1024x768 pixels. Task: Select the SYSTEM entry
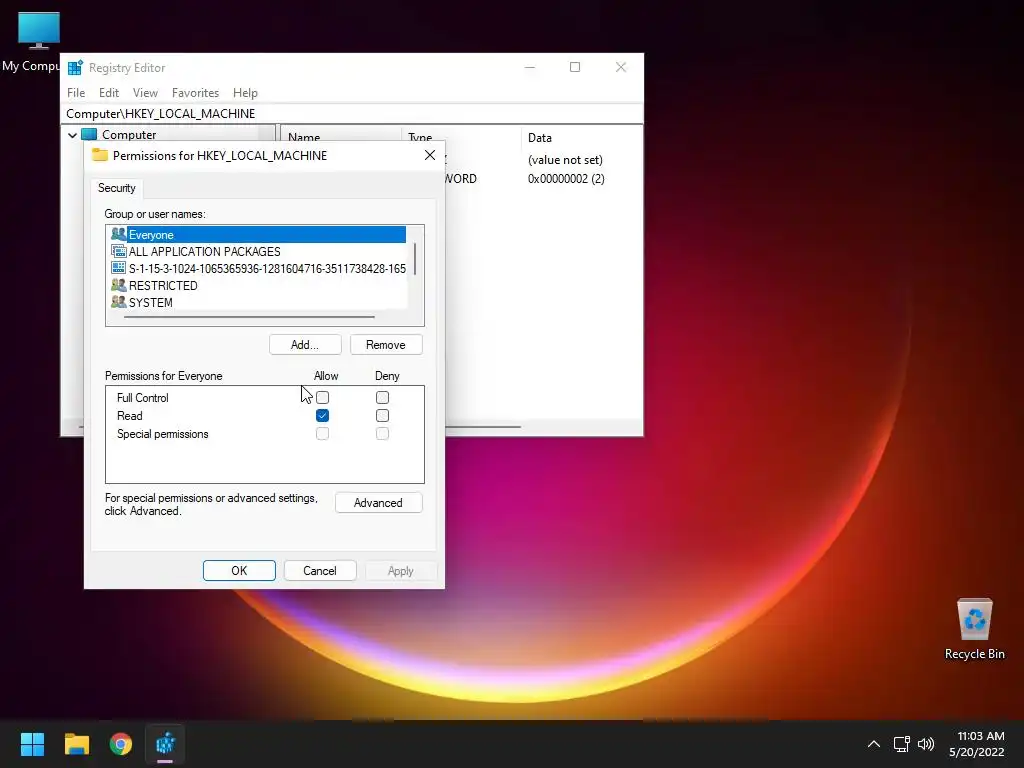(x=258, y=302)
